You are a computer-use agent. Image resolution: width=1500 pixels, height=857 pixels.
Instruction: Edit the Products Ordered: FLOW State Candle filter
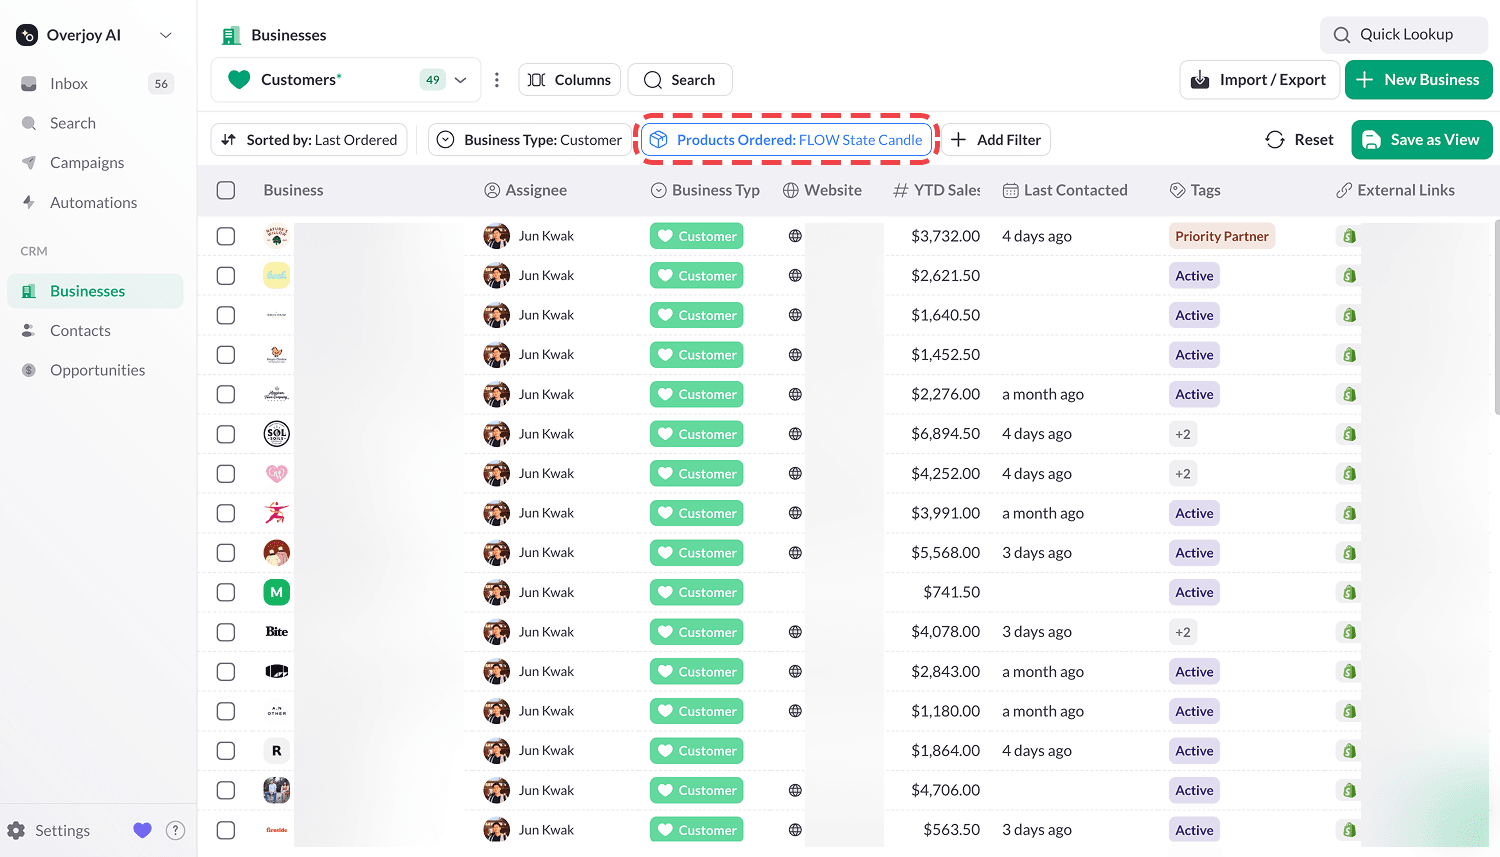pyautogui.click(x=786, y=140)
